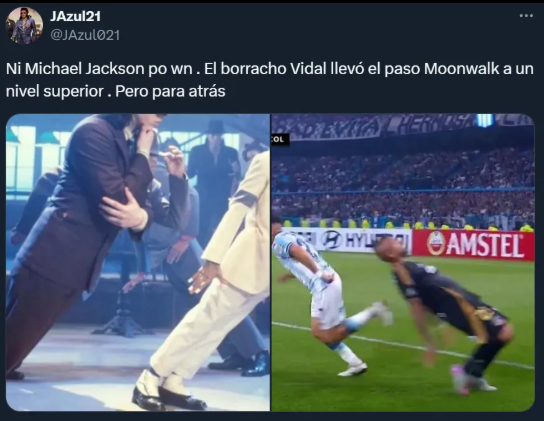Image resolution: width=544 pixels, height=421 pixels.
Task: Click the white-suited dancer's black shoes
Action: (168, 394)
